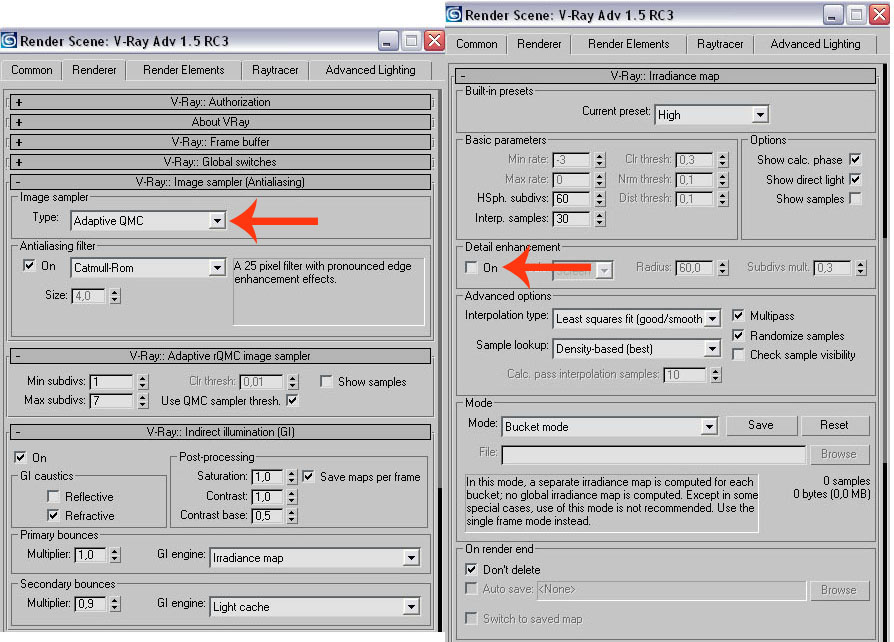Adjust Min subdivs spinner arrows

[x=143, y=381]
